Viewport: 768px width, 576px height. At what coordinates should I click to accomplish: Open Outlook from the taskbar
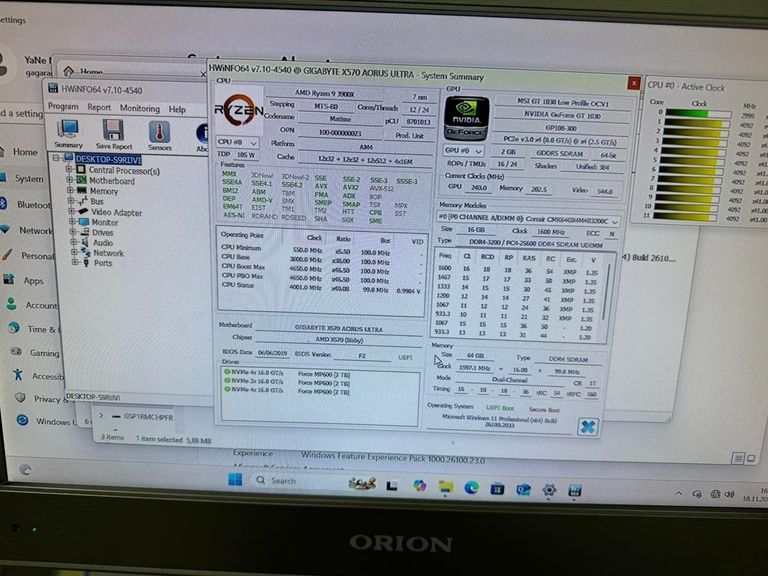(x=523, y=489)
